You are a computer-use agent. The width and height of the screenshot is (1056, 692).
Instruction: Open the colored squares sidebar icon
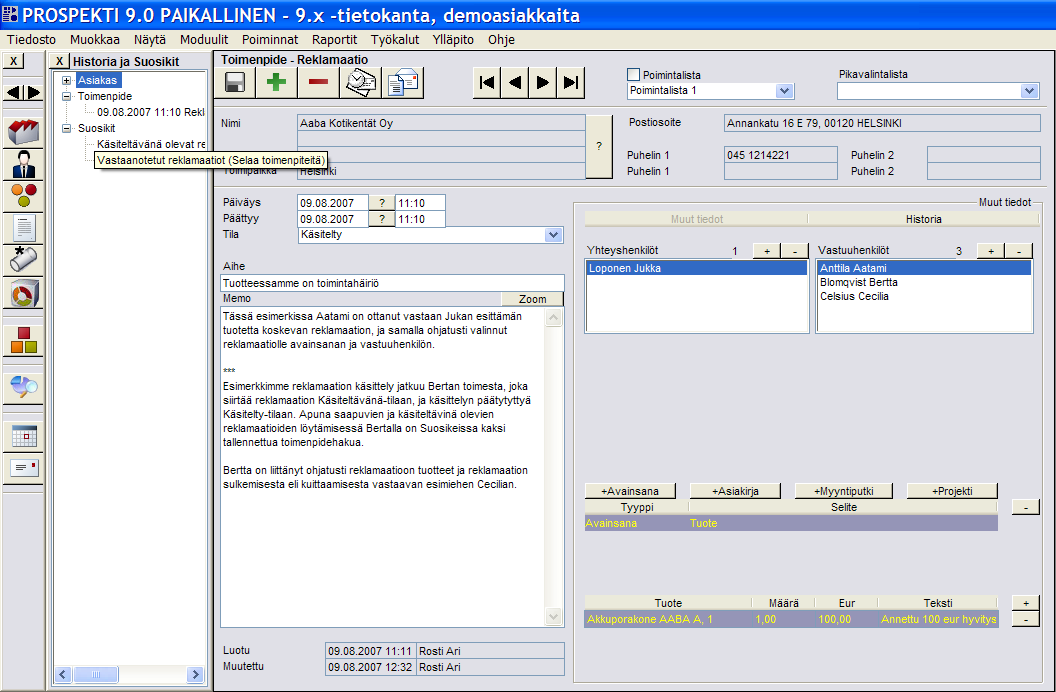24,341
